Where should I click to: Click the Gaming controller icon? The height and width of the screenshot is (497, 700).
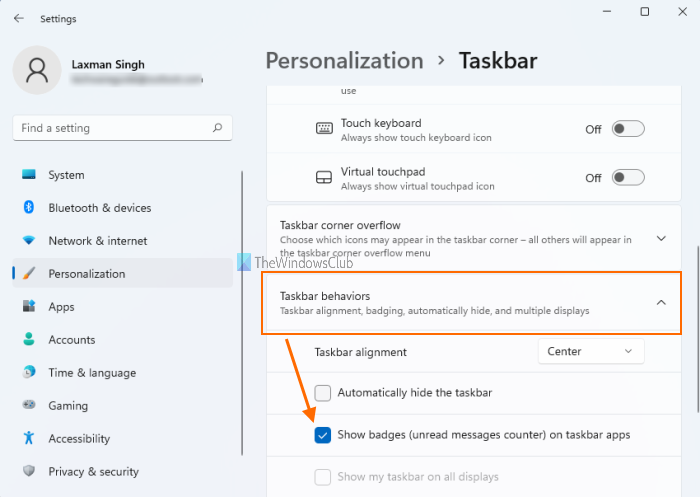(x=29, y=405)
